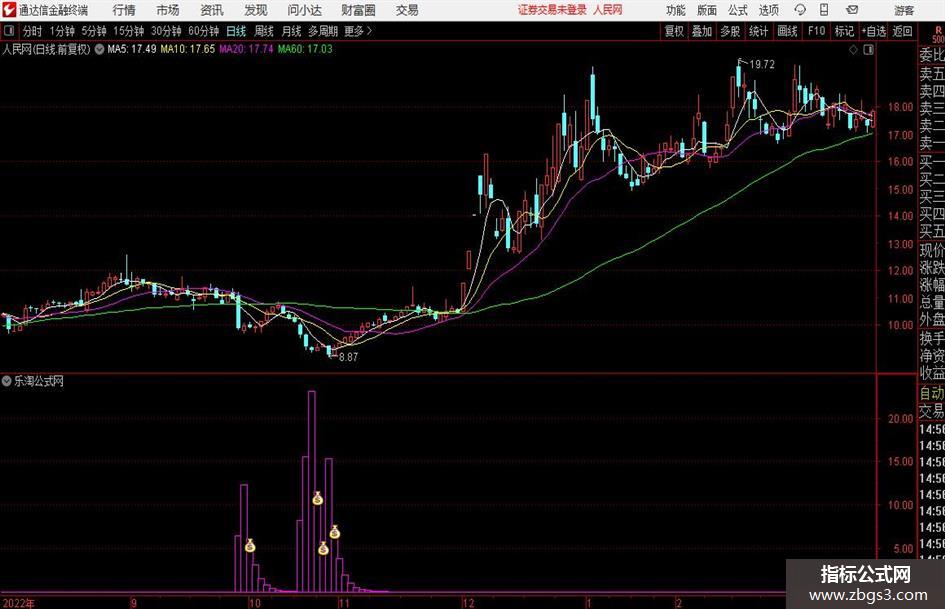The width and height of the screenshot is (945, 609).
Task: Open the customer service headset icon
Action: [x=800, y=10]
